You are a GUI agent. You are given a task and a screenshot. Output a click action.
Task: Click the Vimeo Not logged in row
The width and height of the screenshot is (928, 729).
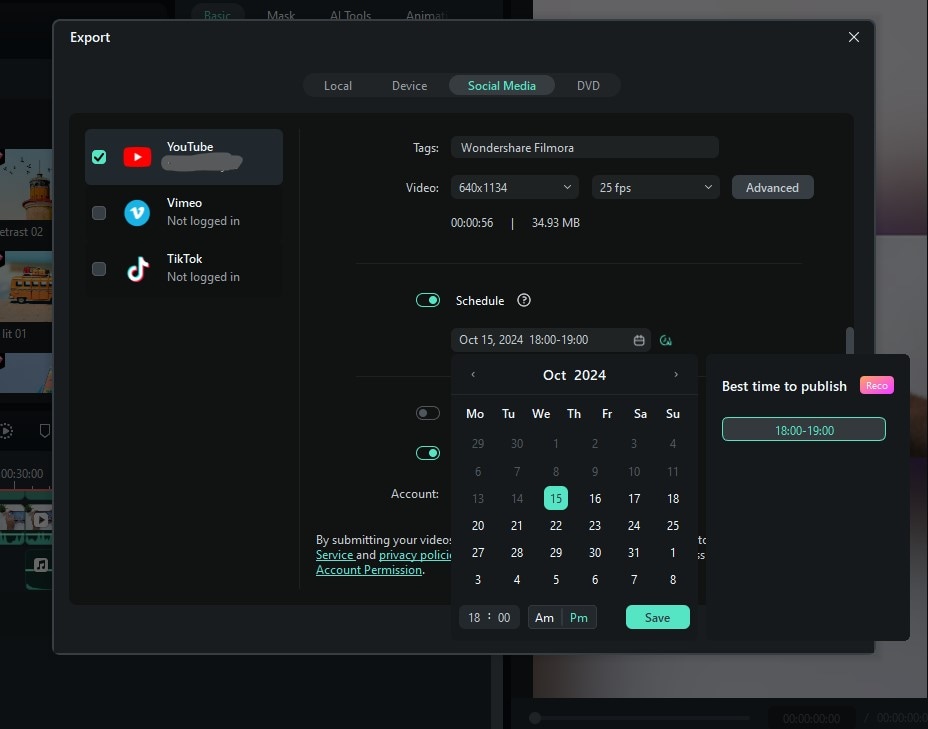(184, 213)
